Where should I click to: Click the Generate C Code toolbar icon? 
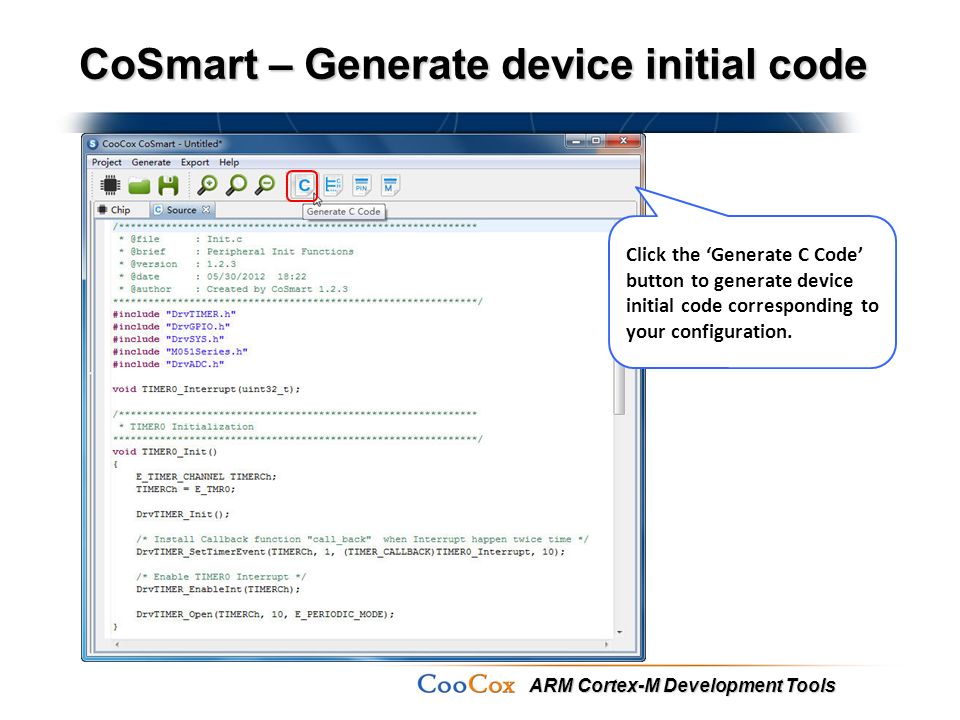point(303,186)
